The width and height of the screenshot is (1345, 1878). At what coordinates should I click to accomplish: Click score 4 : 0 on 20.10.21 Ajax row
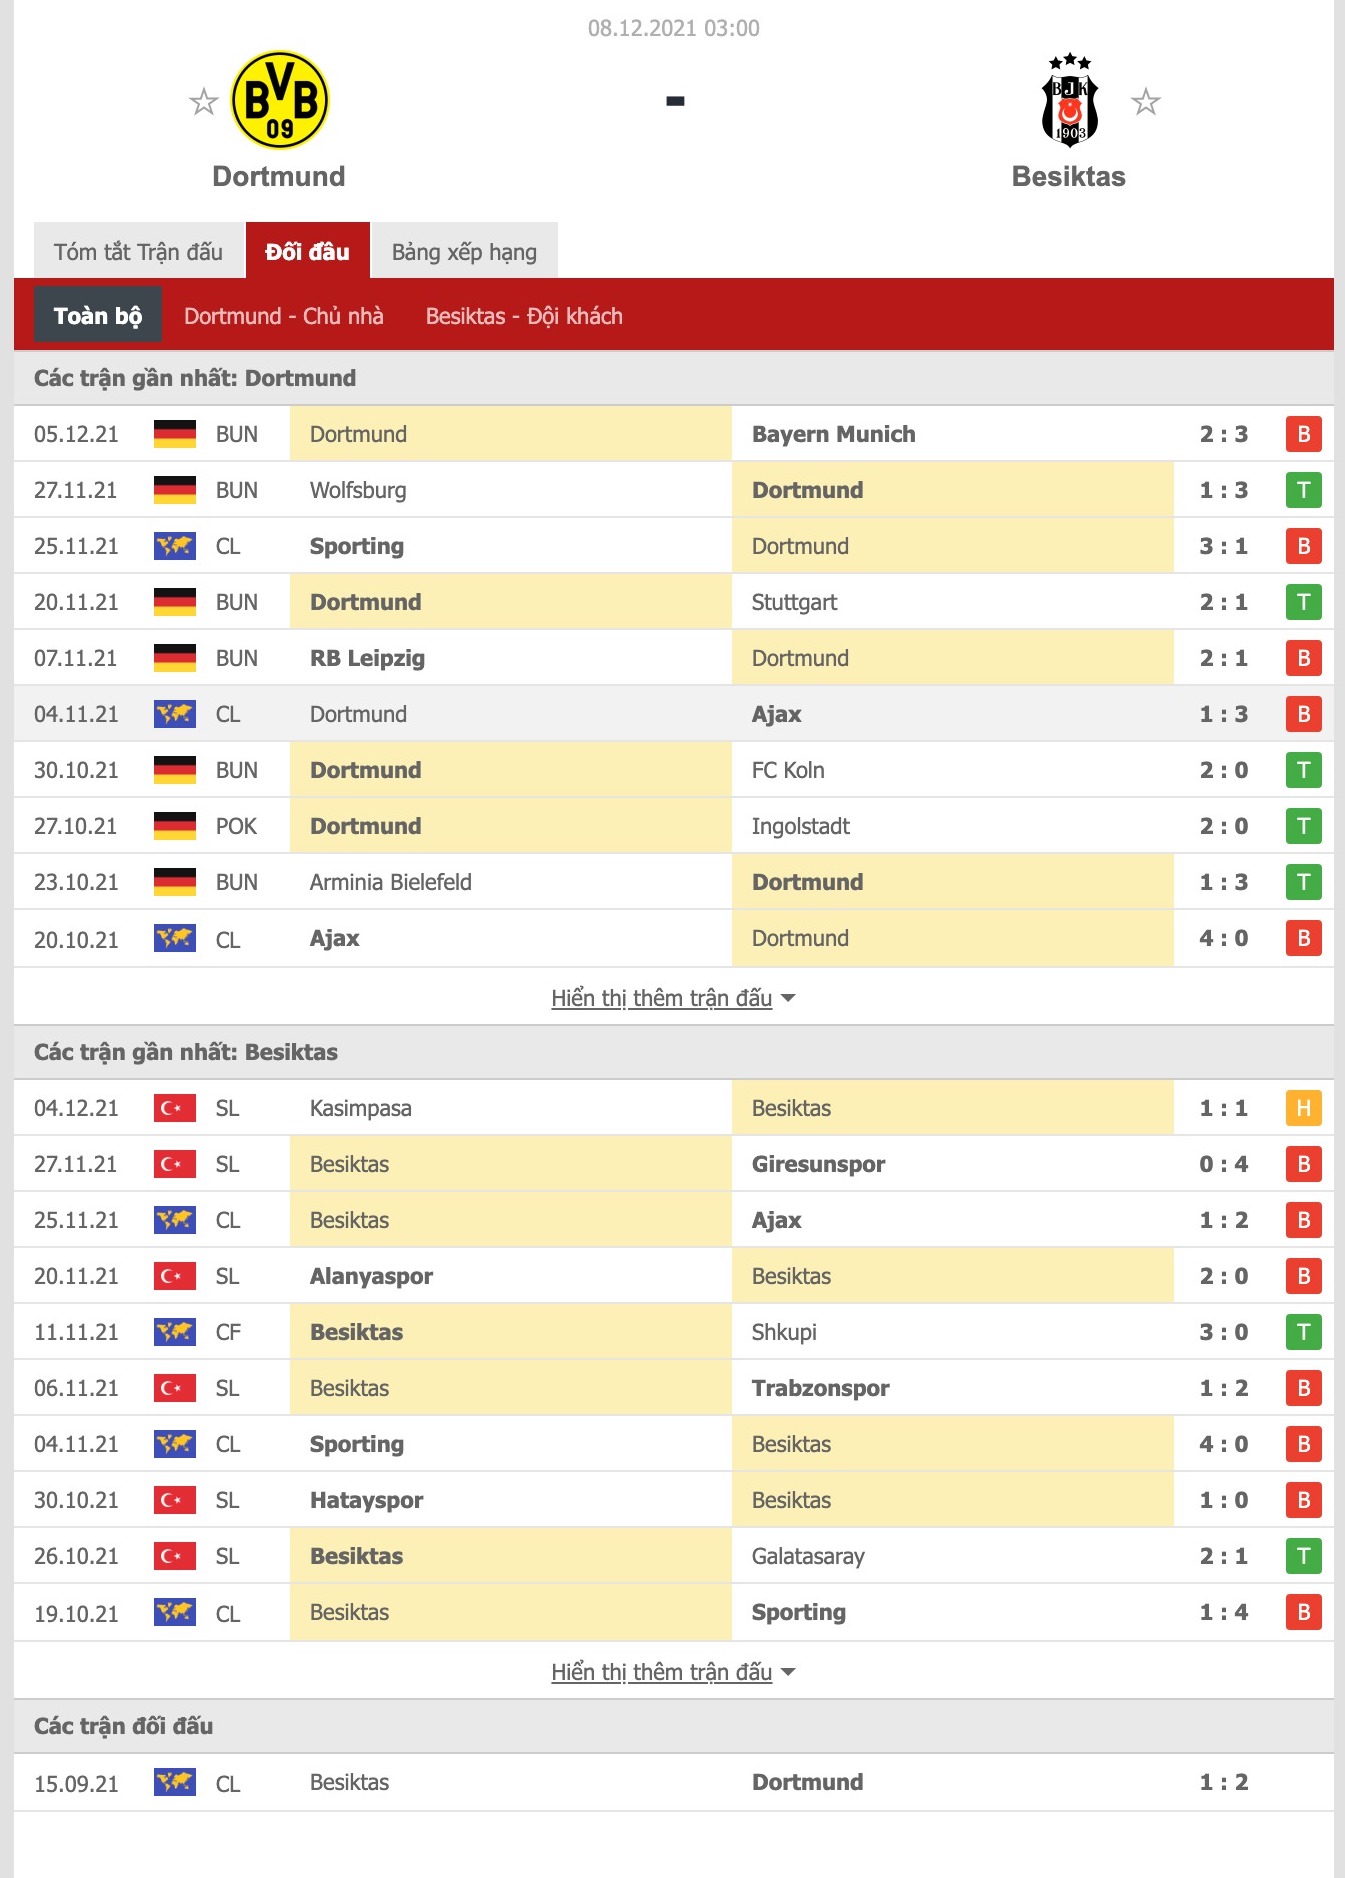(1224, 938)
